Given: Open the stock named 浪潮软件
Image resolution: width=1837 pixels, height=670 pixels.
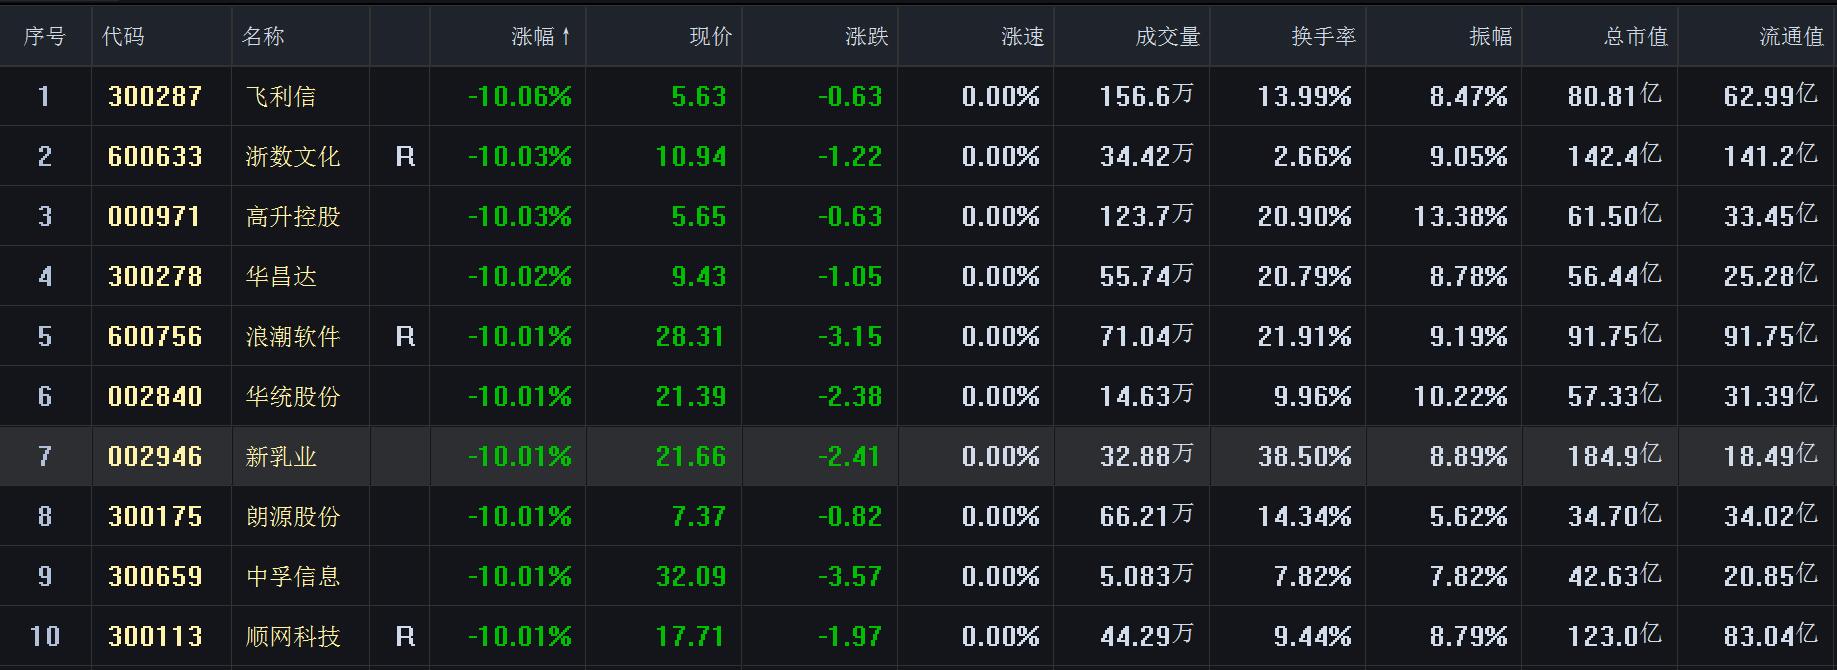Looking at the screenshot, I should (x=293, y=337).
